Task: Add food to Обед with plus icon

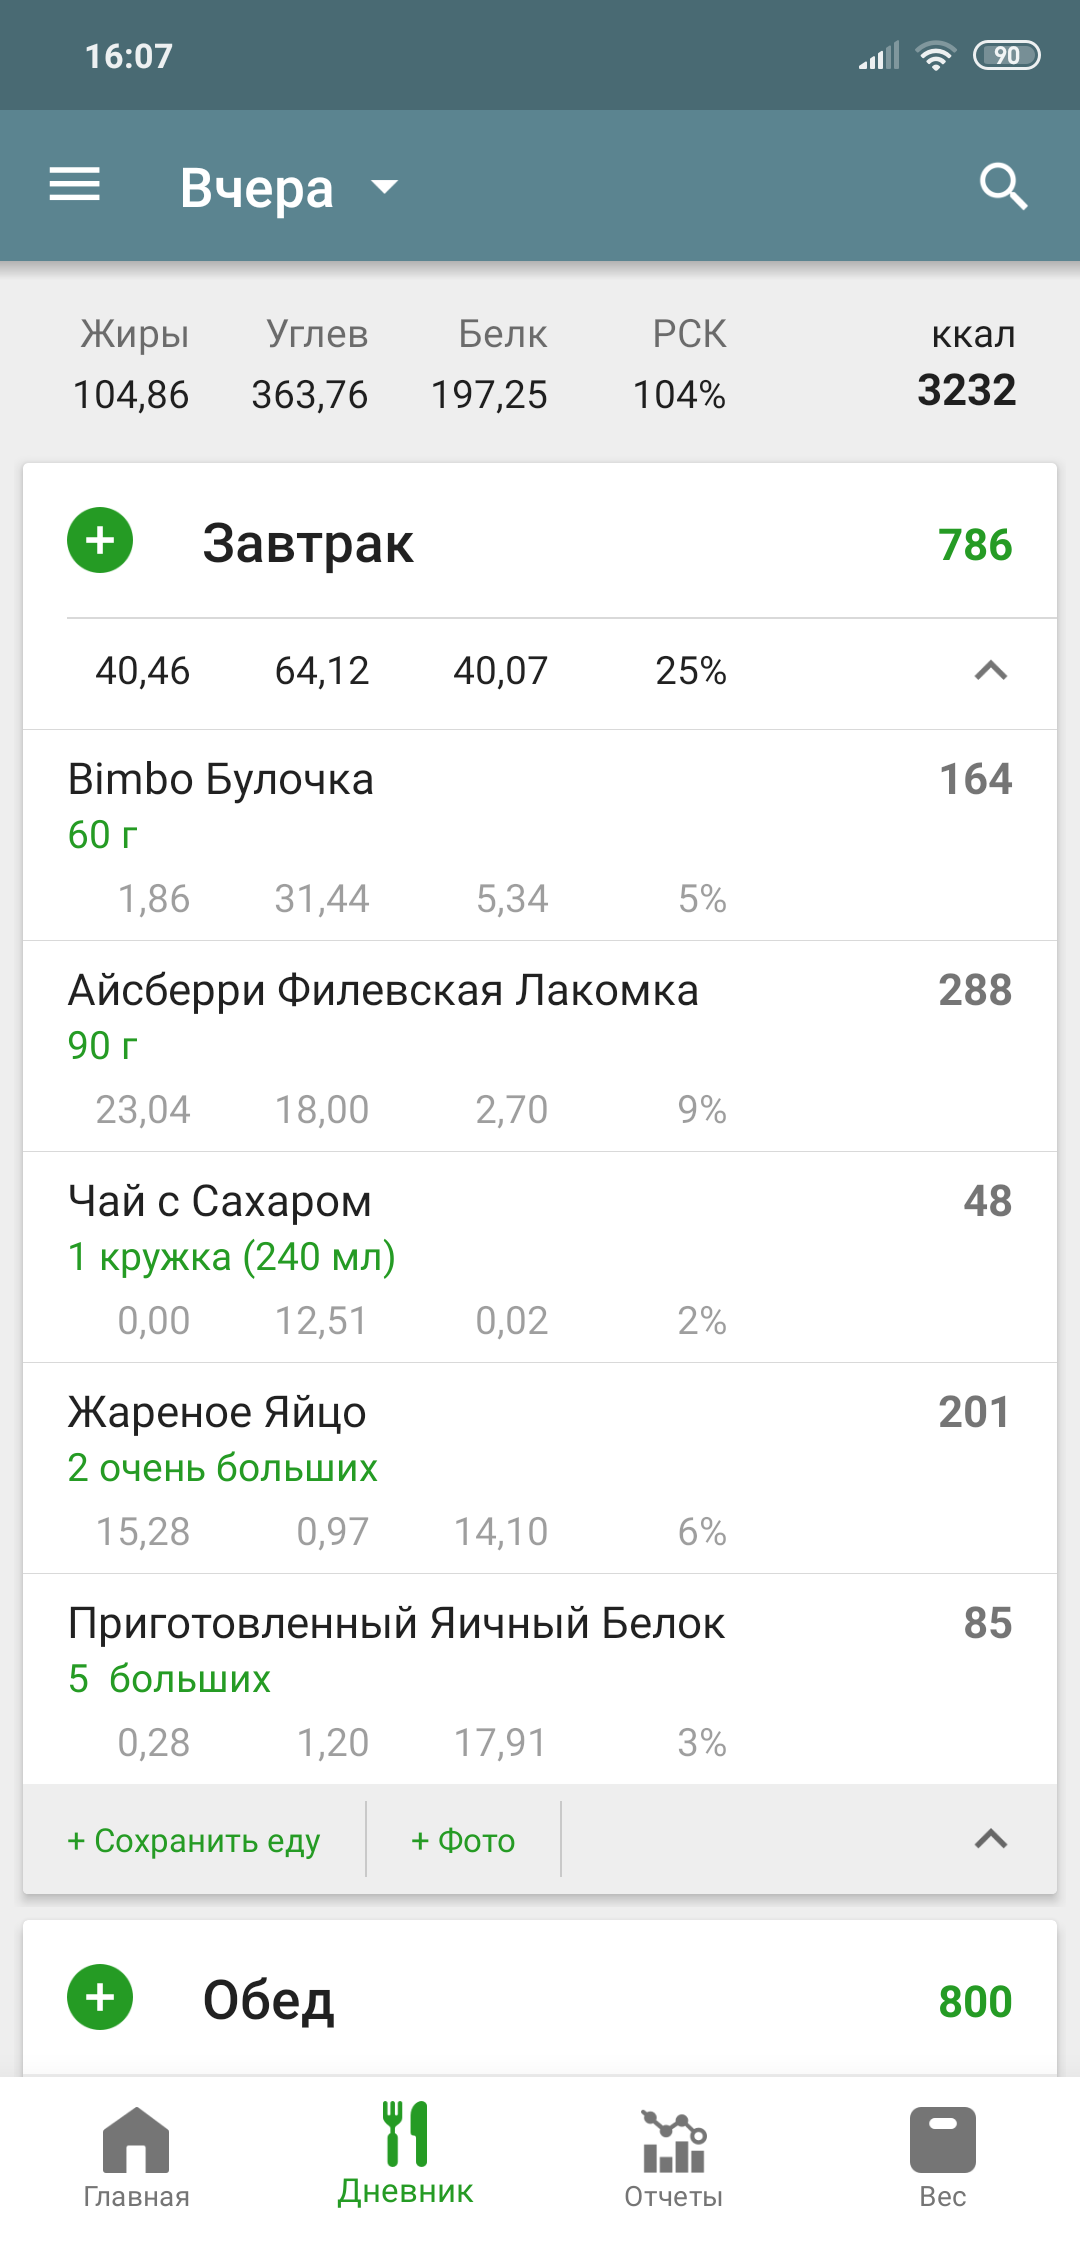Action: coord(100,1998)
